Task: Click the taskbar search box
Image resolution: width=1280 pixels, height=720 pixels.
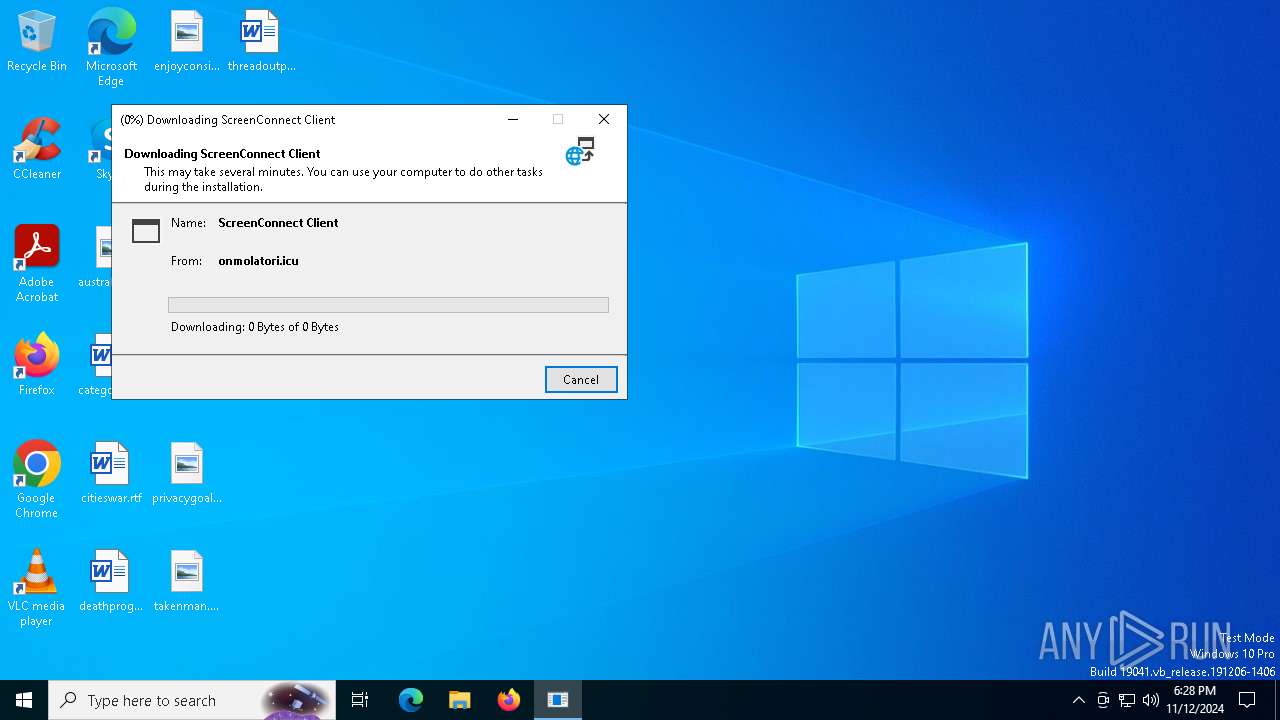Action: tap(192, 700)
